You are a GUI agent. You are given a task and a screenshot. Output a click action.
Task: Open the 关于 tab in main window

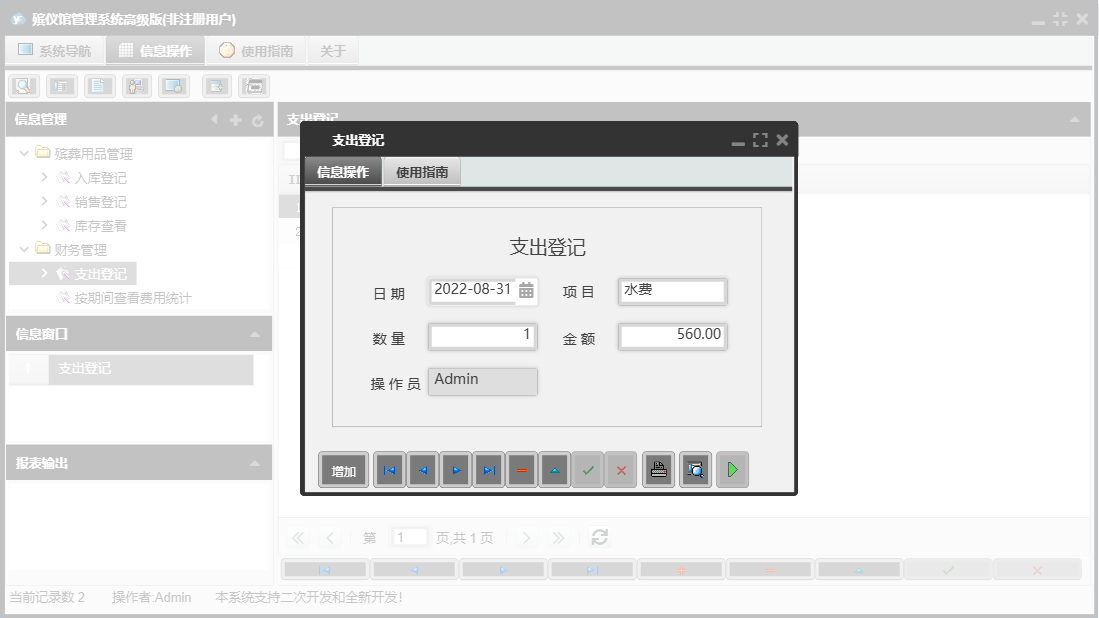pos(332,49)
